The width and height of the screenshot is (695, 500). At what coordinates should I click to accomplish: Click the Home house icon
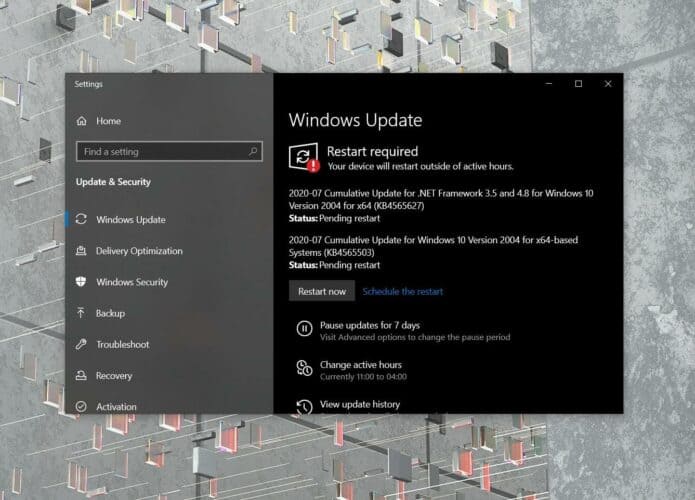tap(82, 121)
